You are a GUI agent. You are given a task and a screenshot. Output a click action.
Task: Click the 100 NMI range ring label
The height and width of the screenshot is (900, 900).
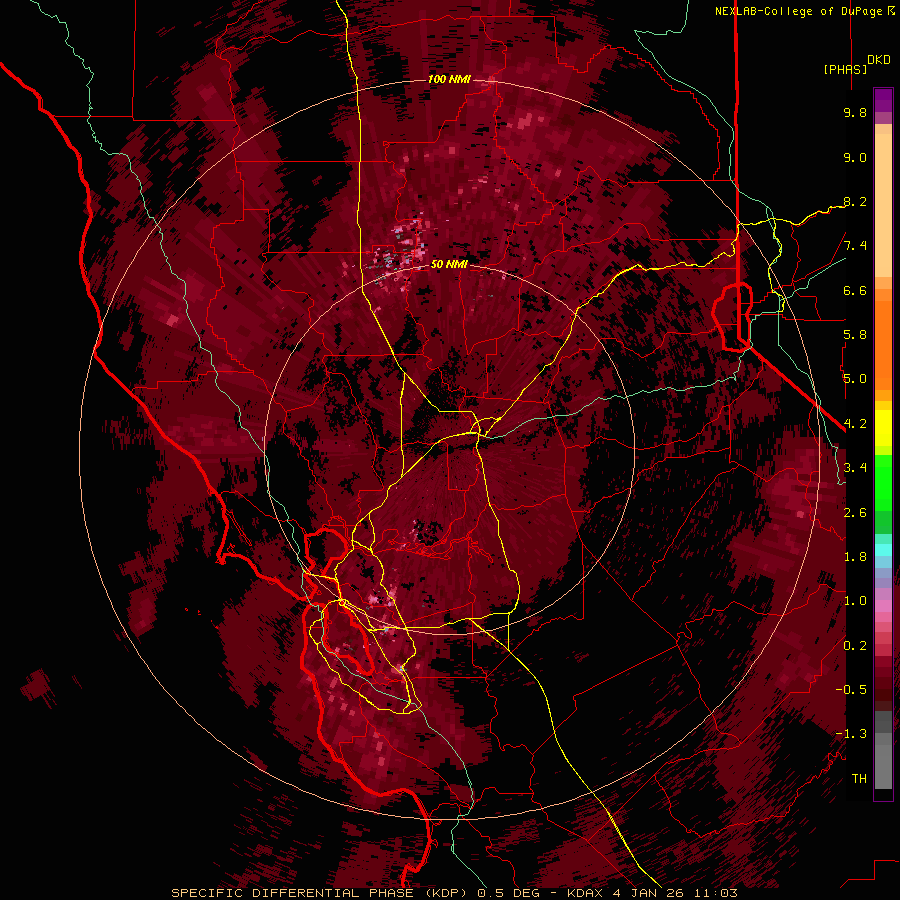449,79
